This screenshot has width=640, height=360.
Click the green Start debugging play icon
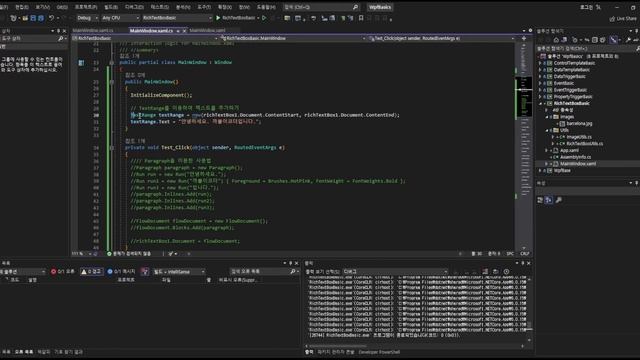[x=218, y=18]
